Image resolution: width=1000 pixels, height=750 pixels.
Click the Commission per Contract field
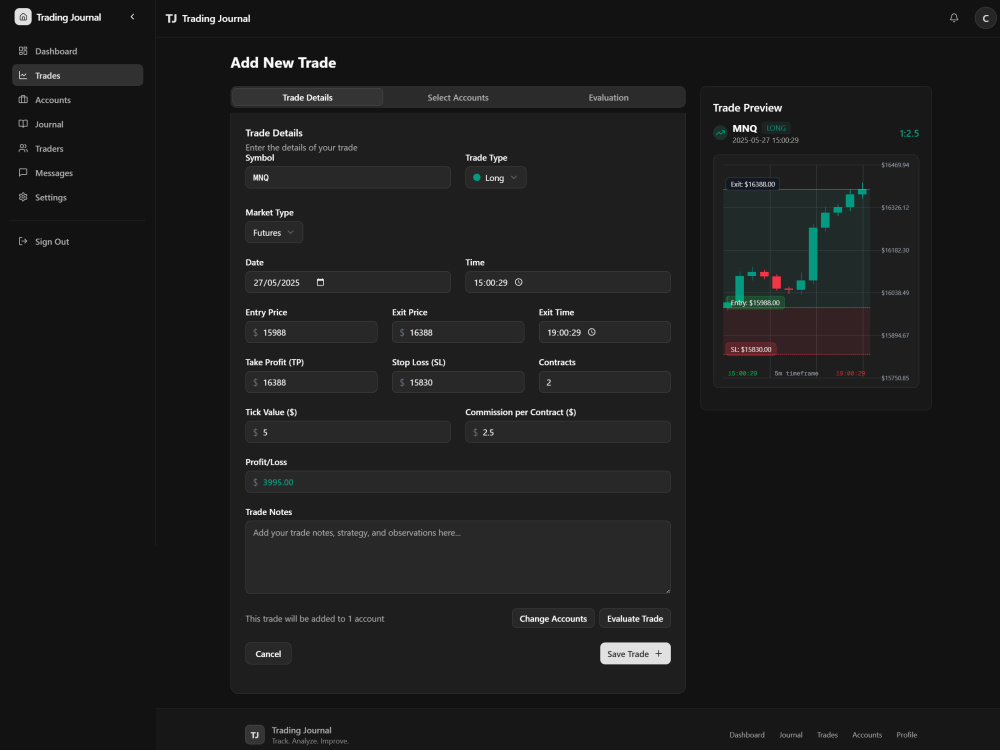point(568,432)
